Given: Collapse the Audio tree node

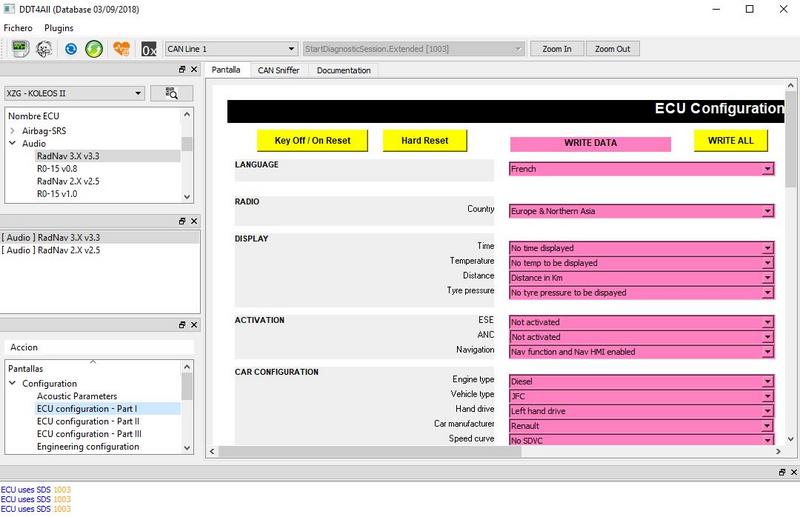Looking at the screenshot, I should click(13, 143).
